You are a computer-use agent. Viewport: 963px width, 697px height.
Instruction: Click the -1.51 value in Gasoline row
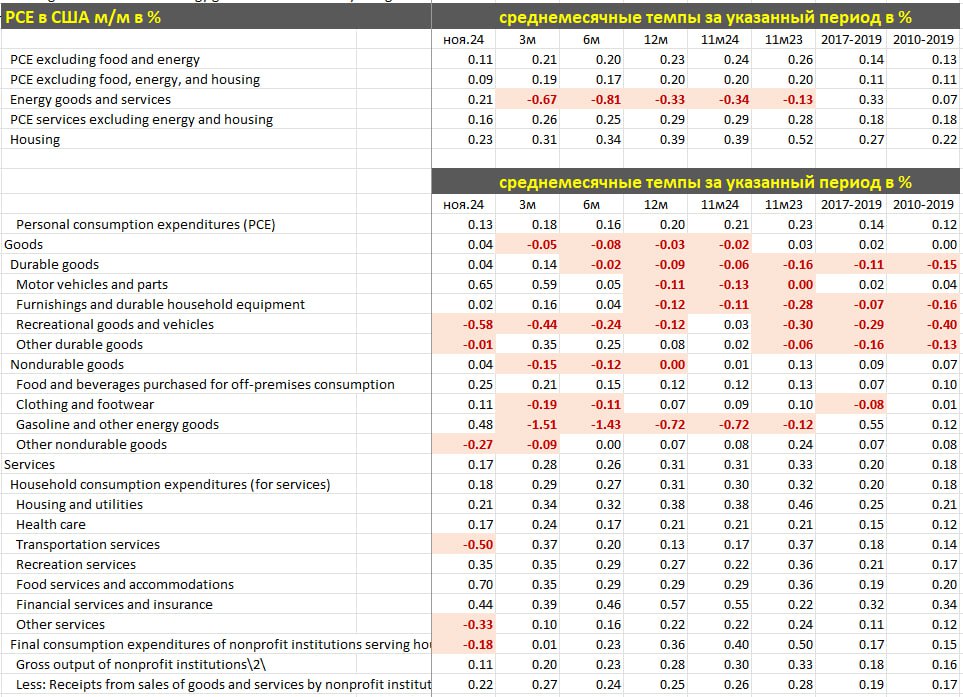542,425
